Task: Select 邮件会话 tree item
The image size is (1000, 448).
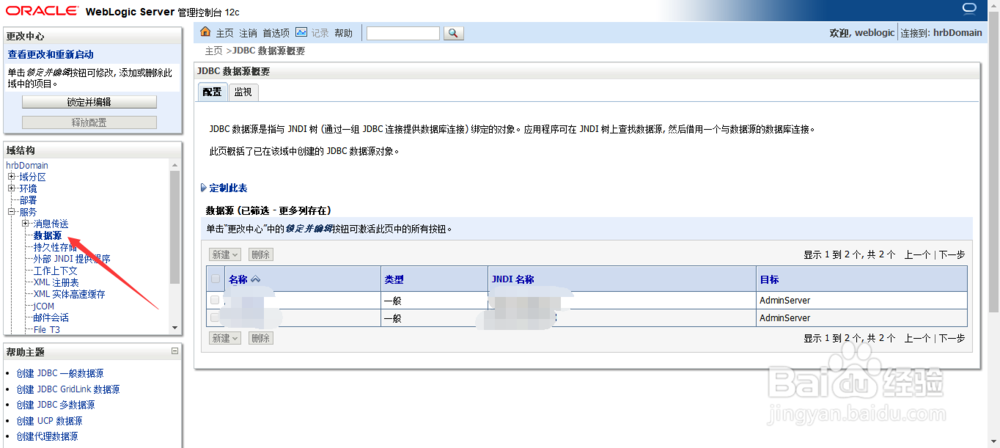Action: pos(51,318)
